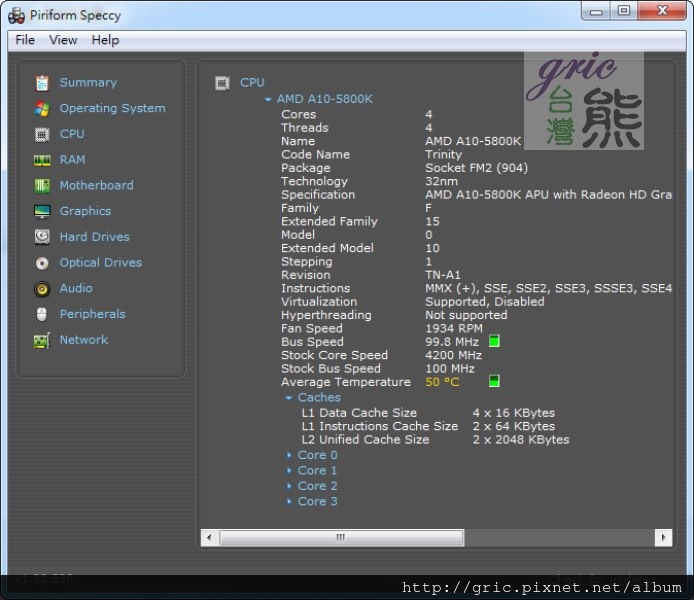The width and height of the screenshot is (694, 600).
Task: Expand the Core 3 details
Action: tap(290, 502)
